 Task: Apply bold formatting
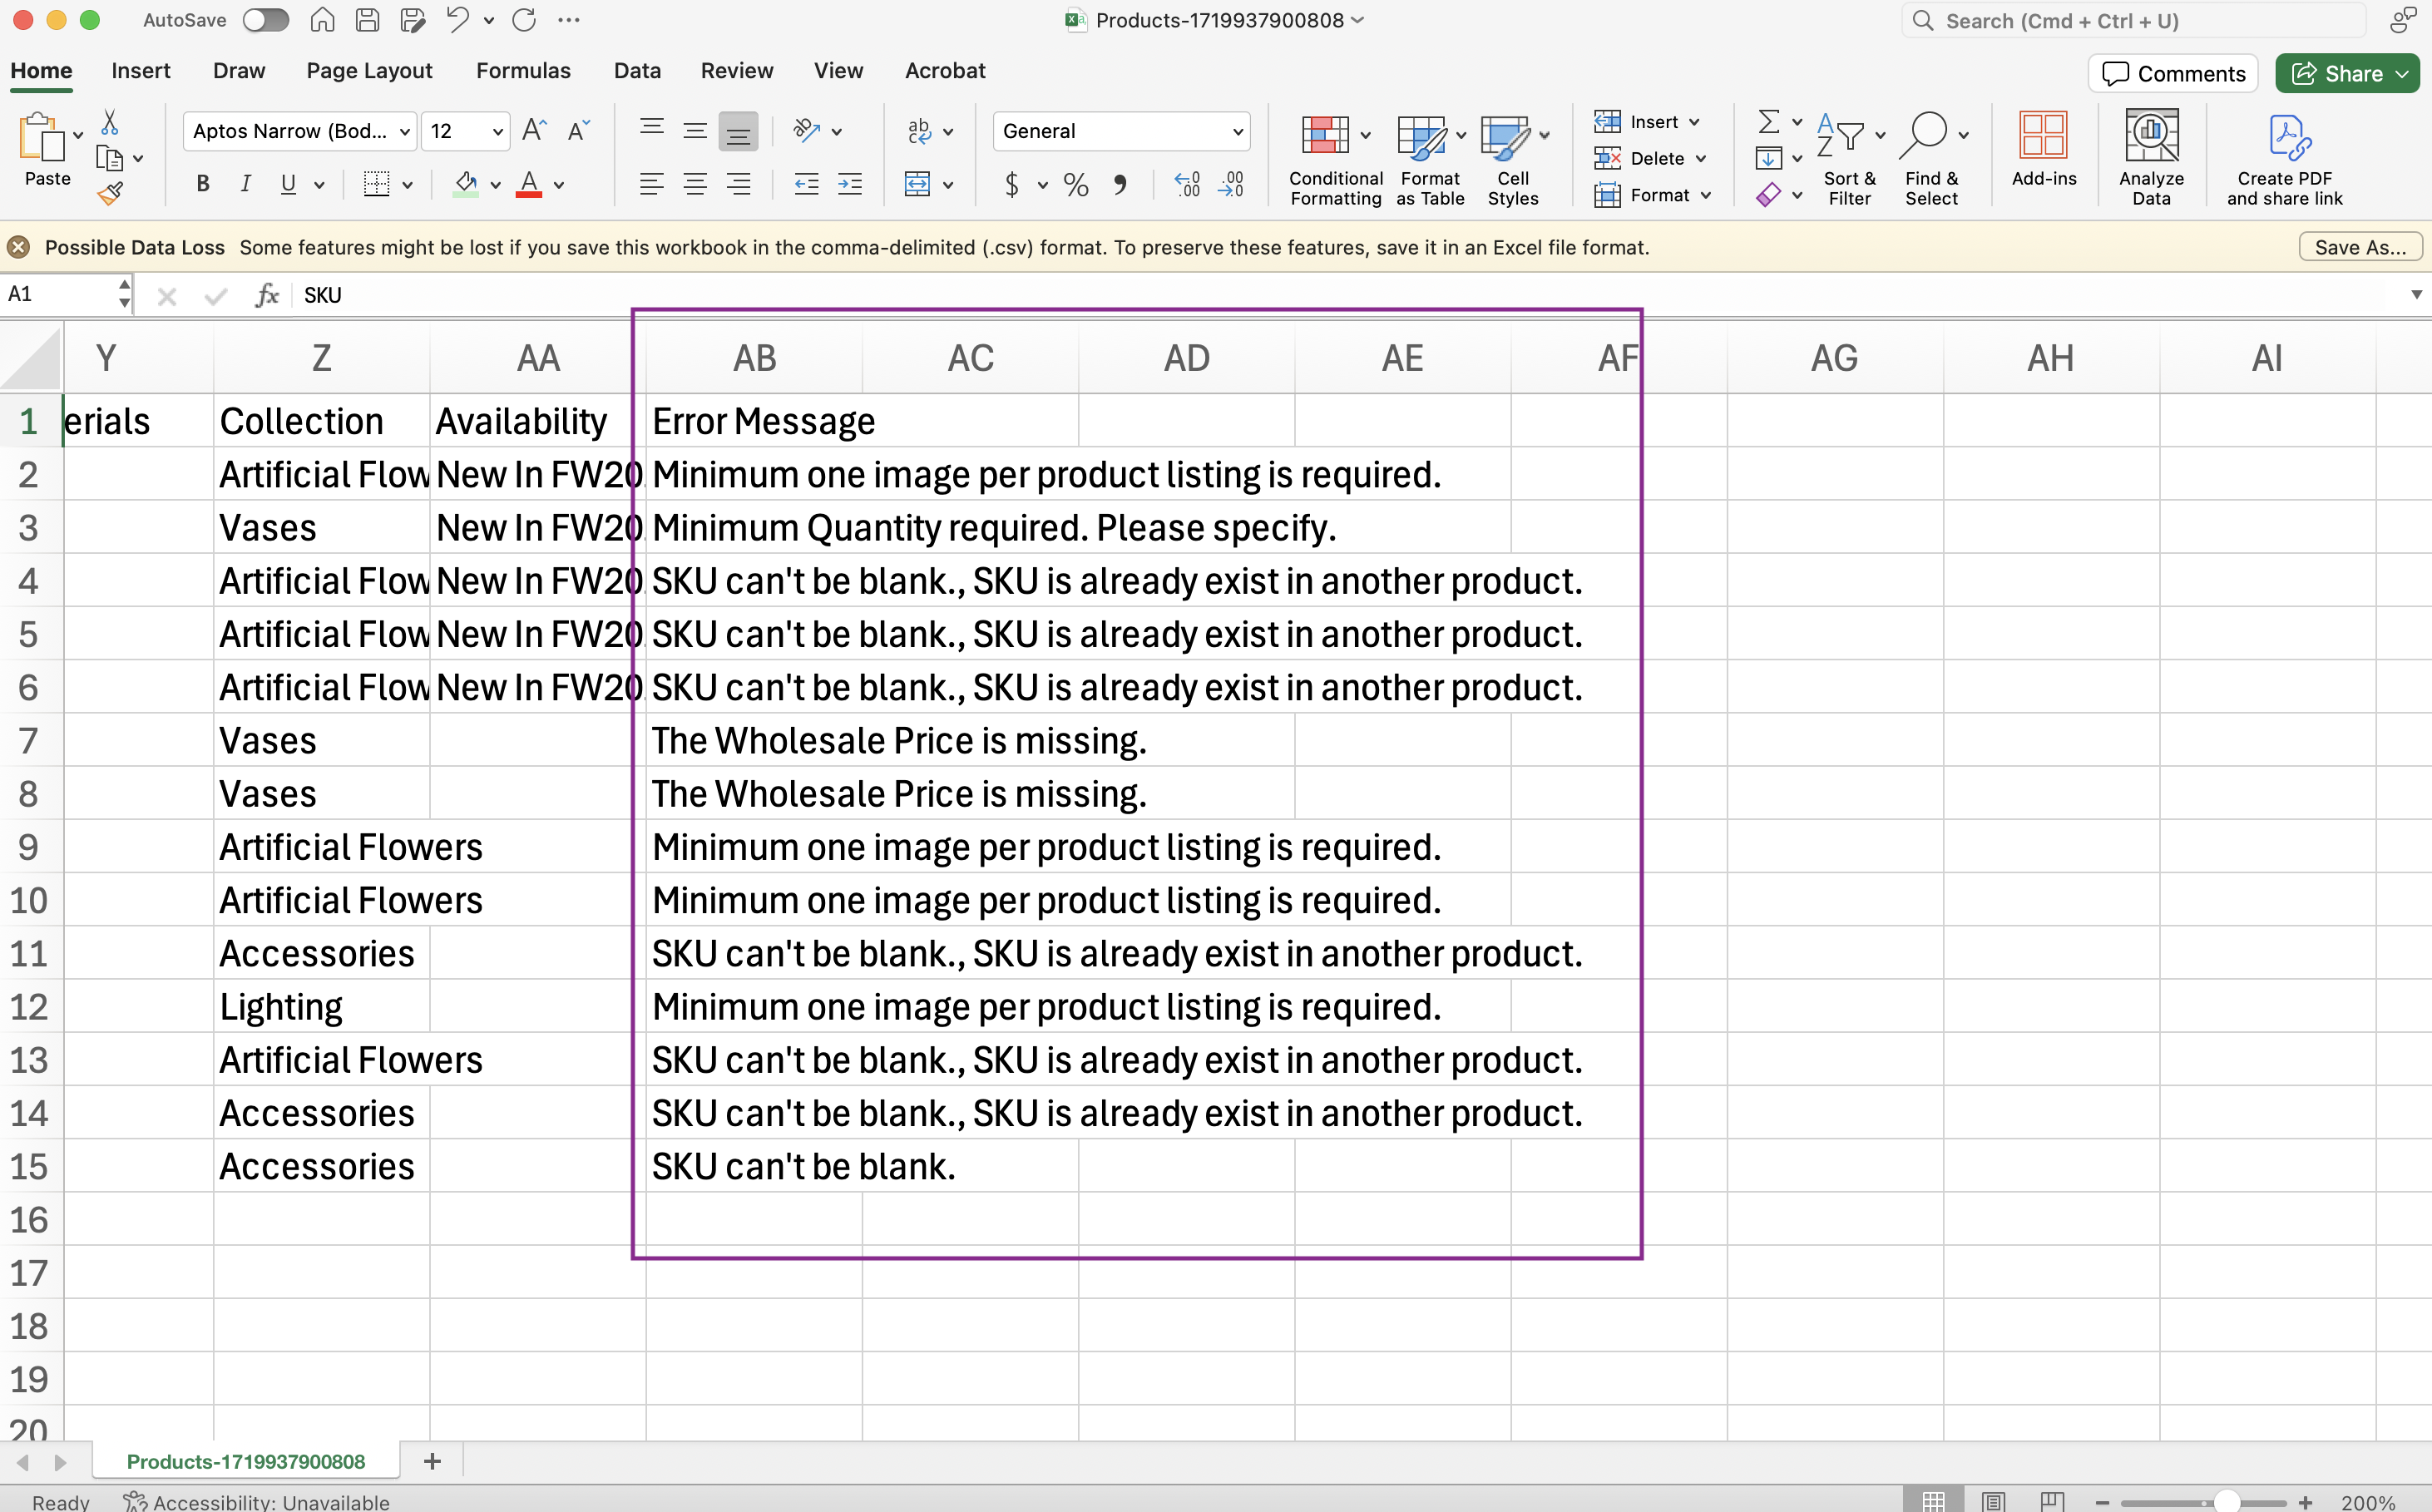tap(201, 183)
